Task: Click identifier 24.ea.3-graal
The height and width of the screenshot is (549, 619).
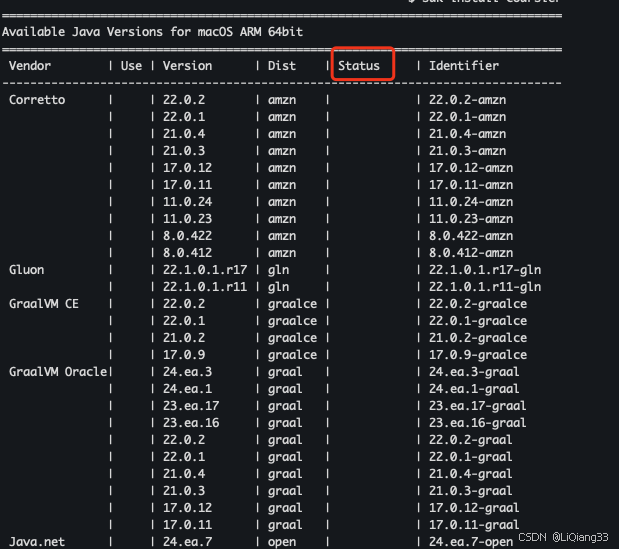Action: [474, 372]
